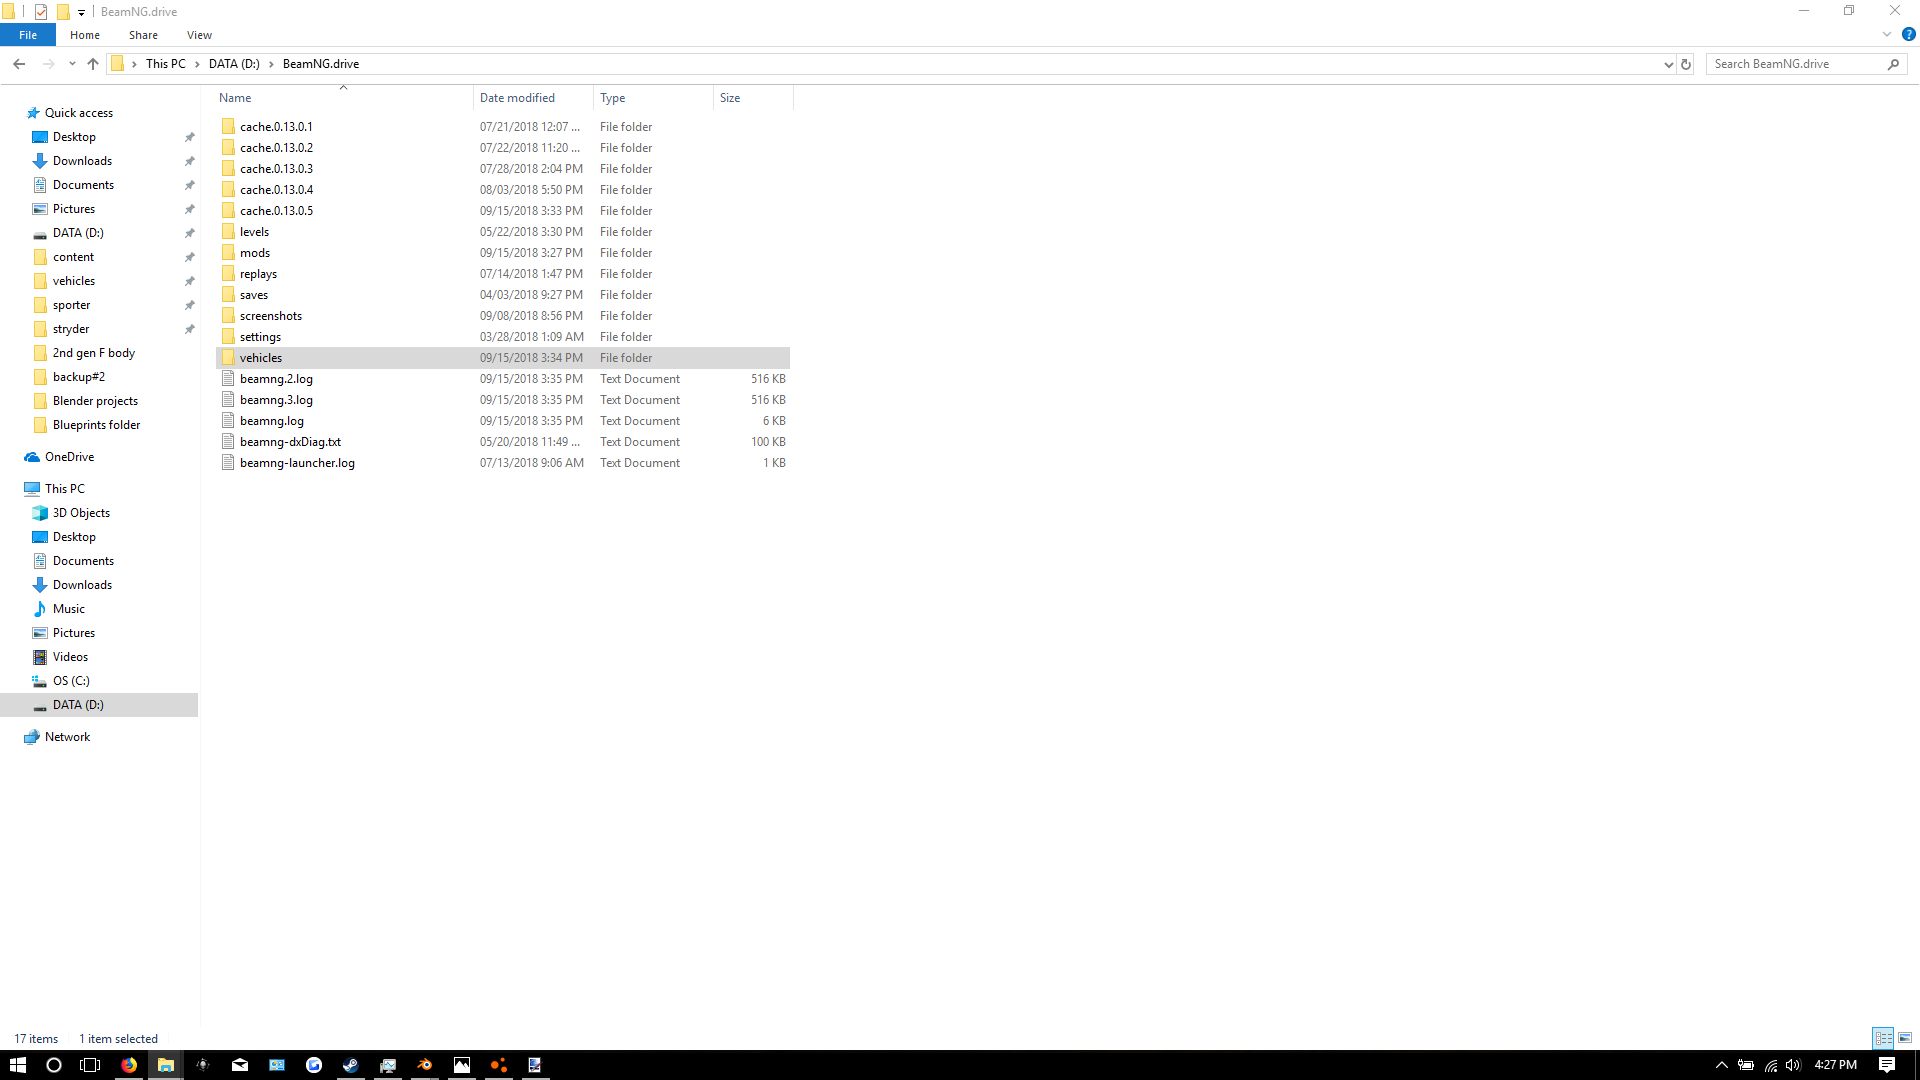Click DATA (D:) in the breadcrumb path
1920x1080 pixels.
(234, 64)
